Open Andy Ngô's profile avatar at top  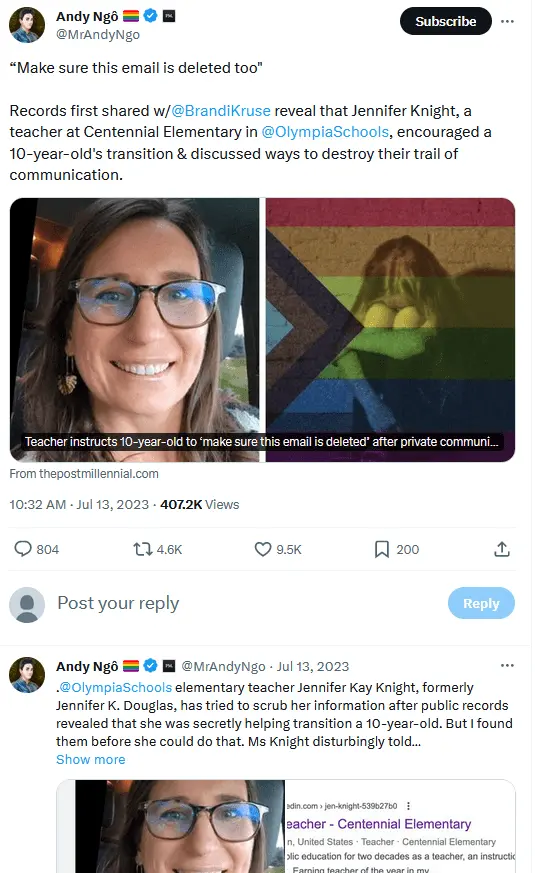point(27,25)
